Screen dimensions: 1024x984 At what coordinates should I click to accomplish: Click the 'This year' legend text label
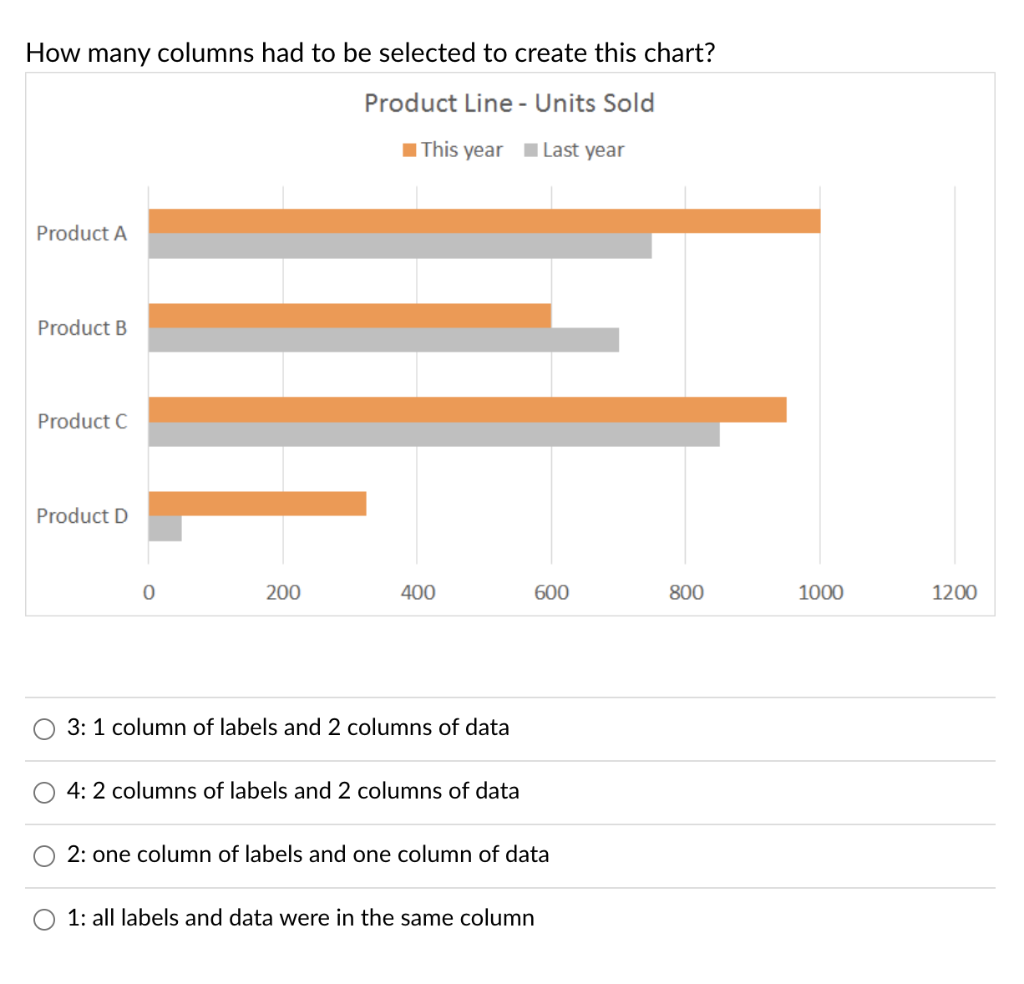coord(463,149)
